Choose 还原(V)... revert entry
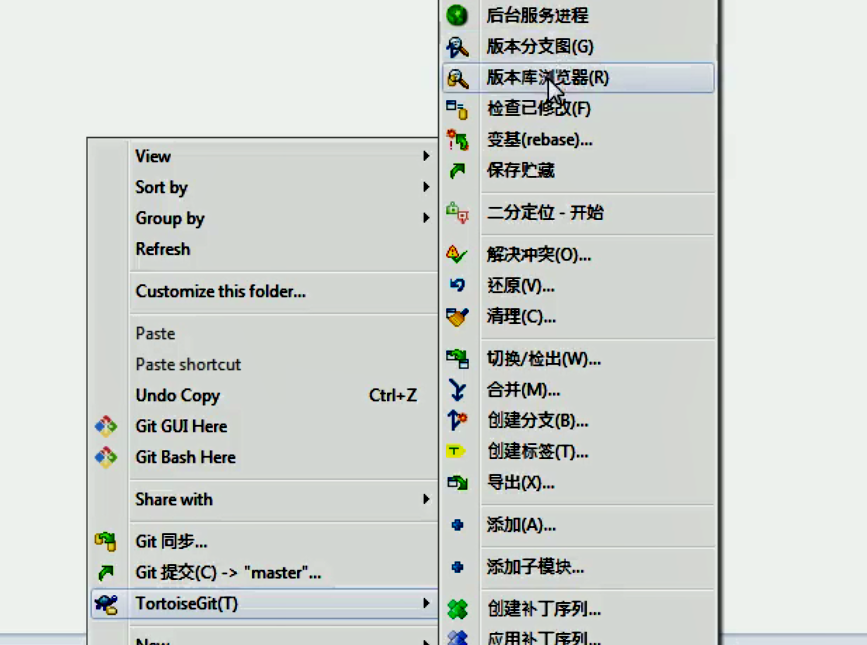867x645 pixels. (578, 286)
